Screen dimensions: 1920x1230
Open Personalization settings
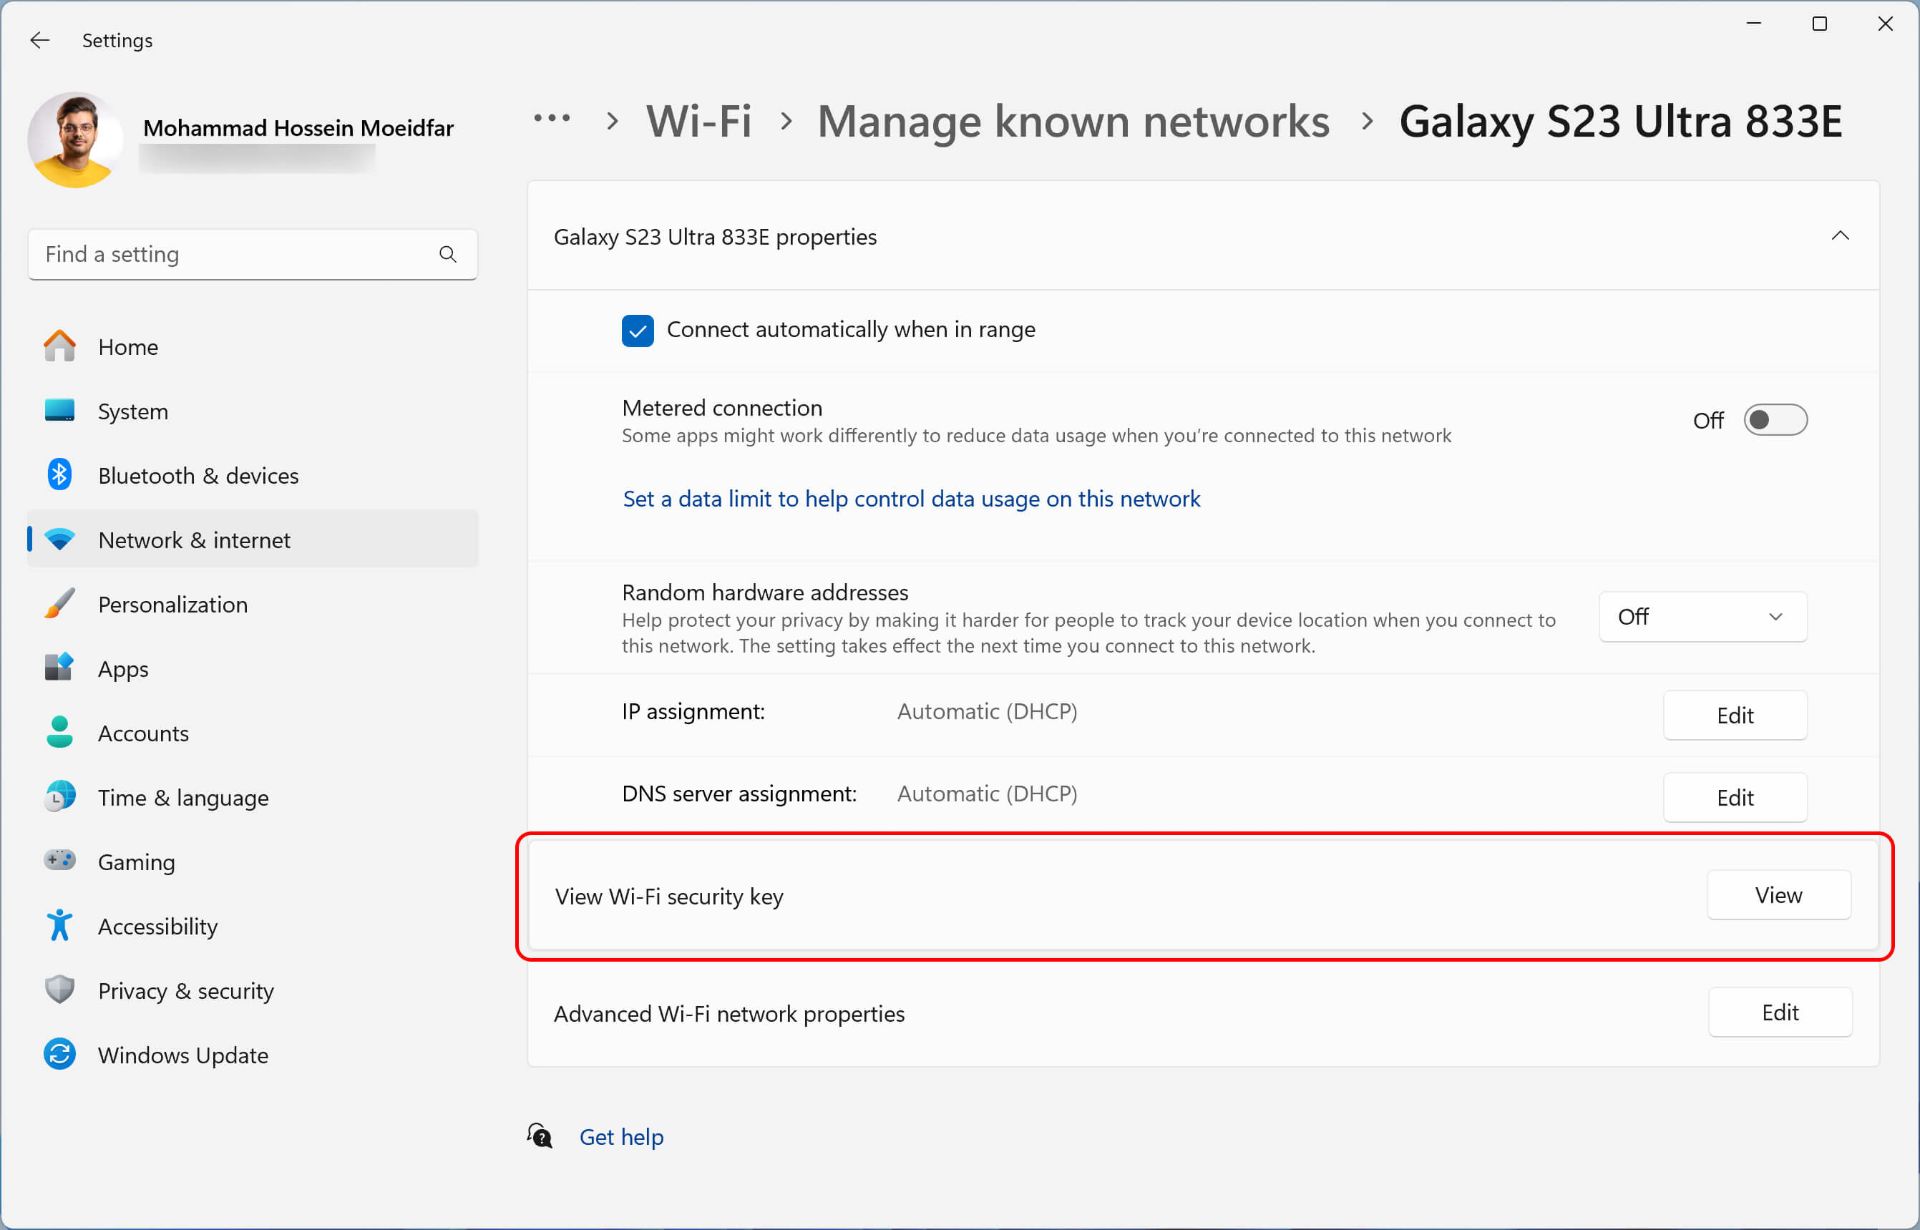(x=252, y=604)
